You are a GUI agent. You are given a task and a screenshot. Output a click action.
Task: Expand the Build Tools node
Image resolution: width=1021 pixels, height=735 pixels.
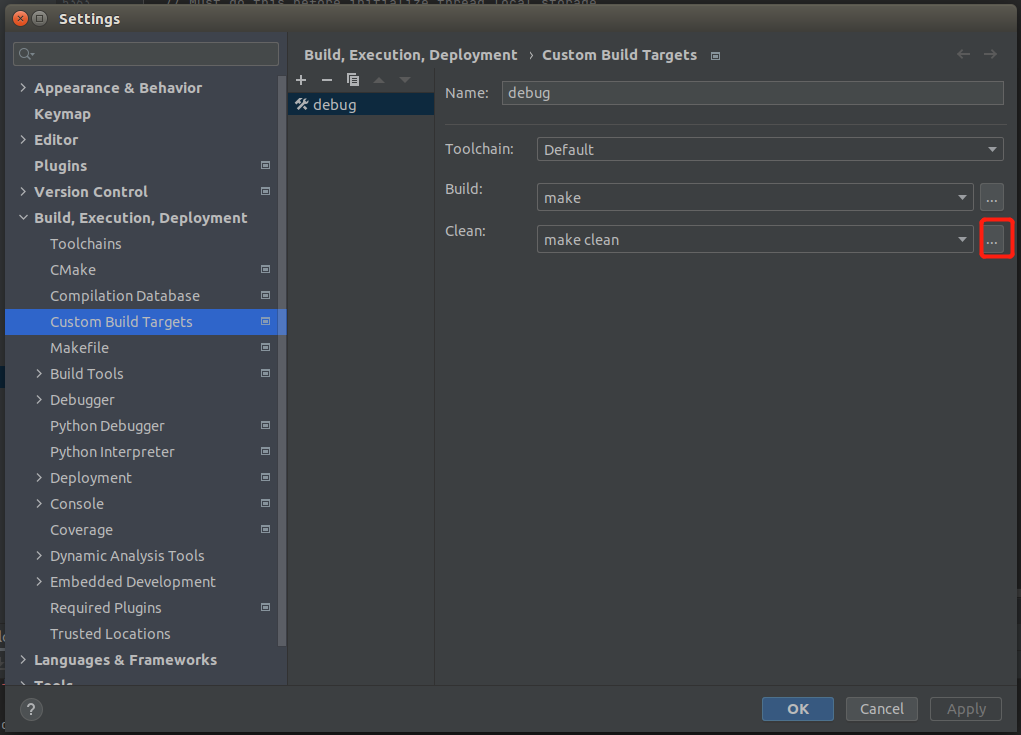(39, 374)
